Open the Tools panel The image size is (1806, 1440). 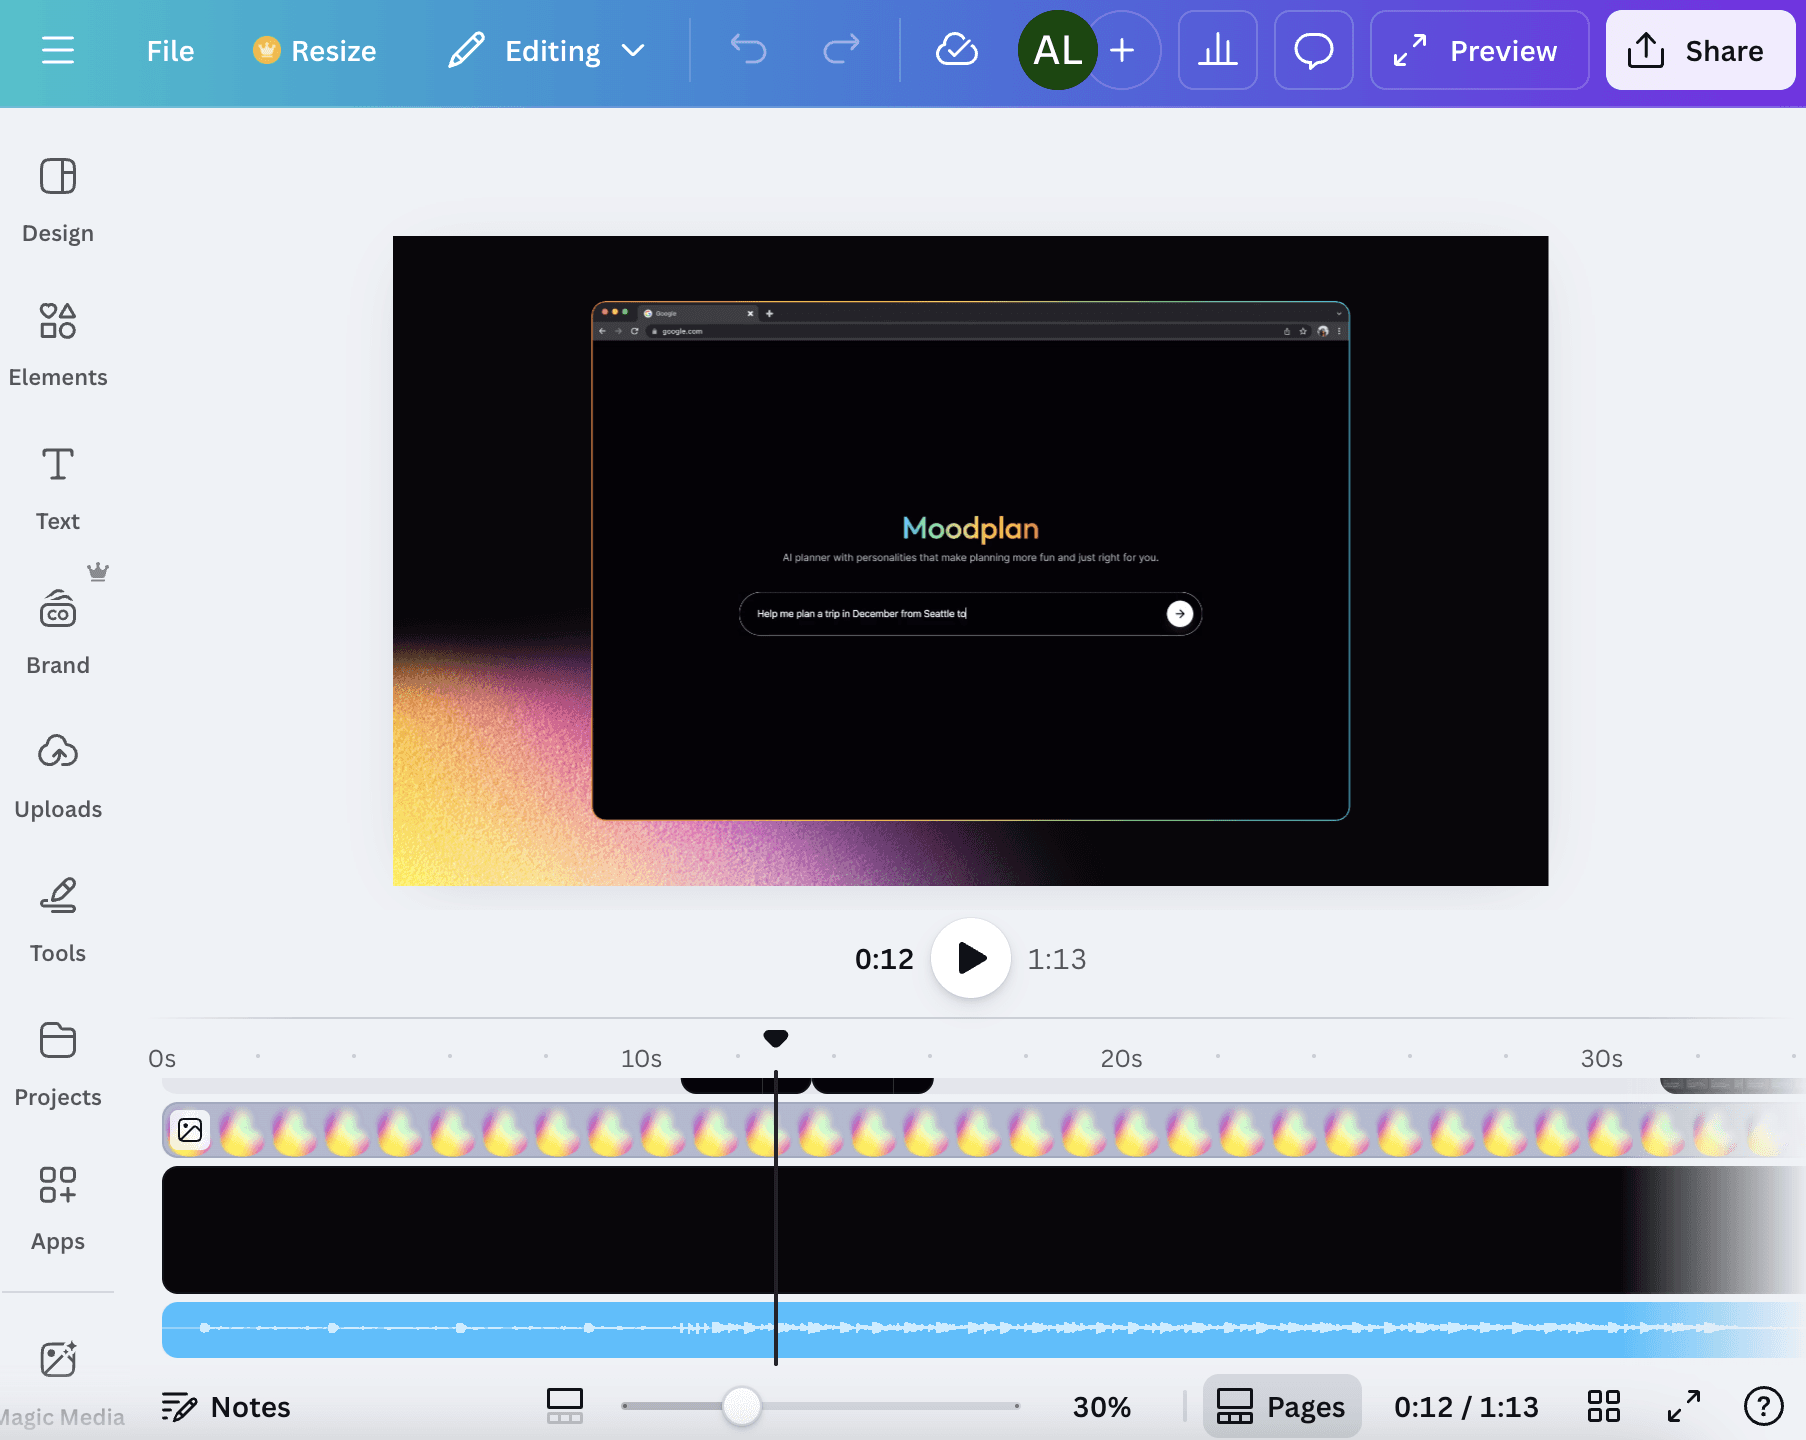(58, 921)
